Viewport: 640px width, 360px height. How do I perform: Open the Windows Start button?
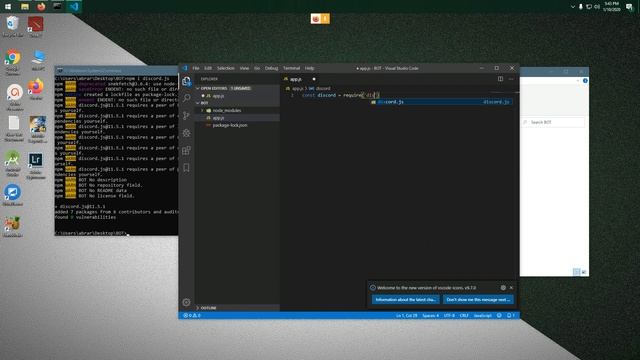(8, 7)
